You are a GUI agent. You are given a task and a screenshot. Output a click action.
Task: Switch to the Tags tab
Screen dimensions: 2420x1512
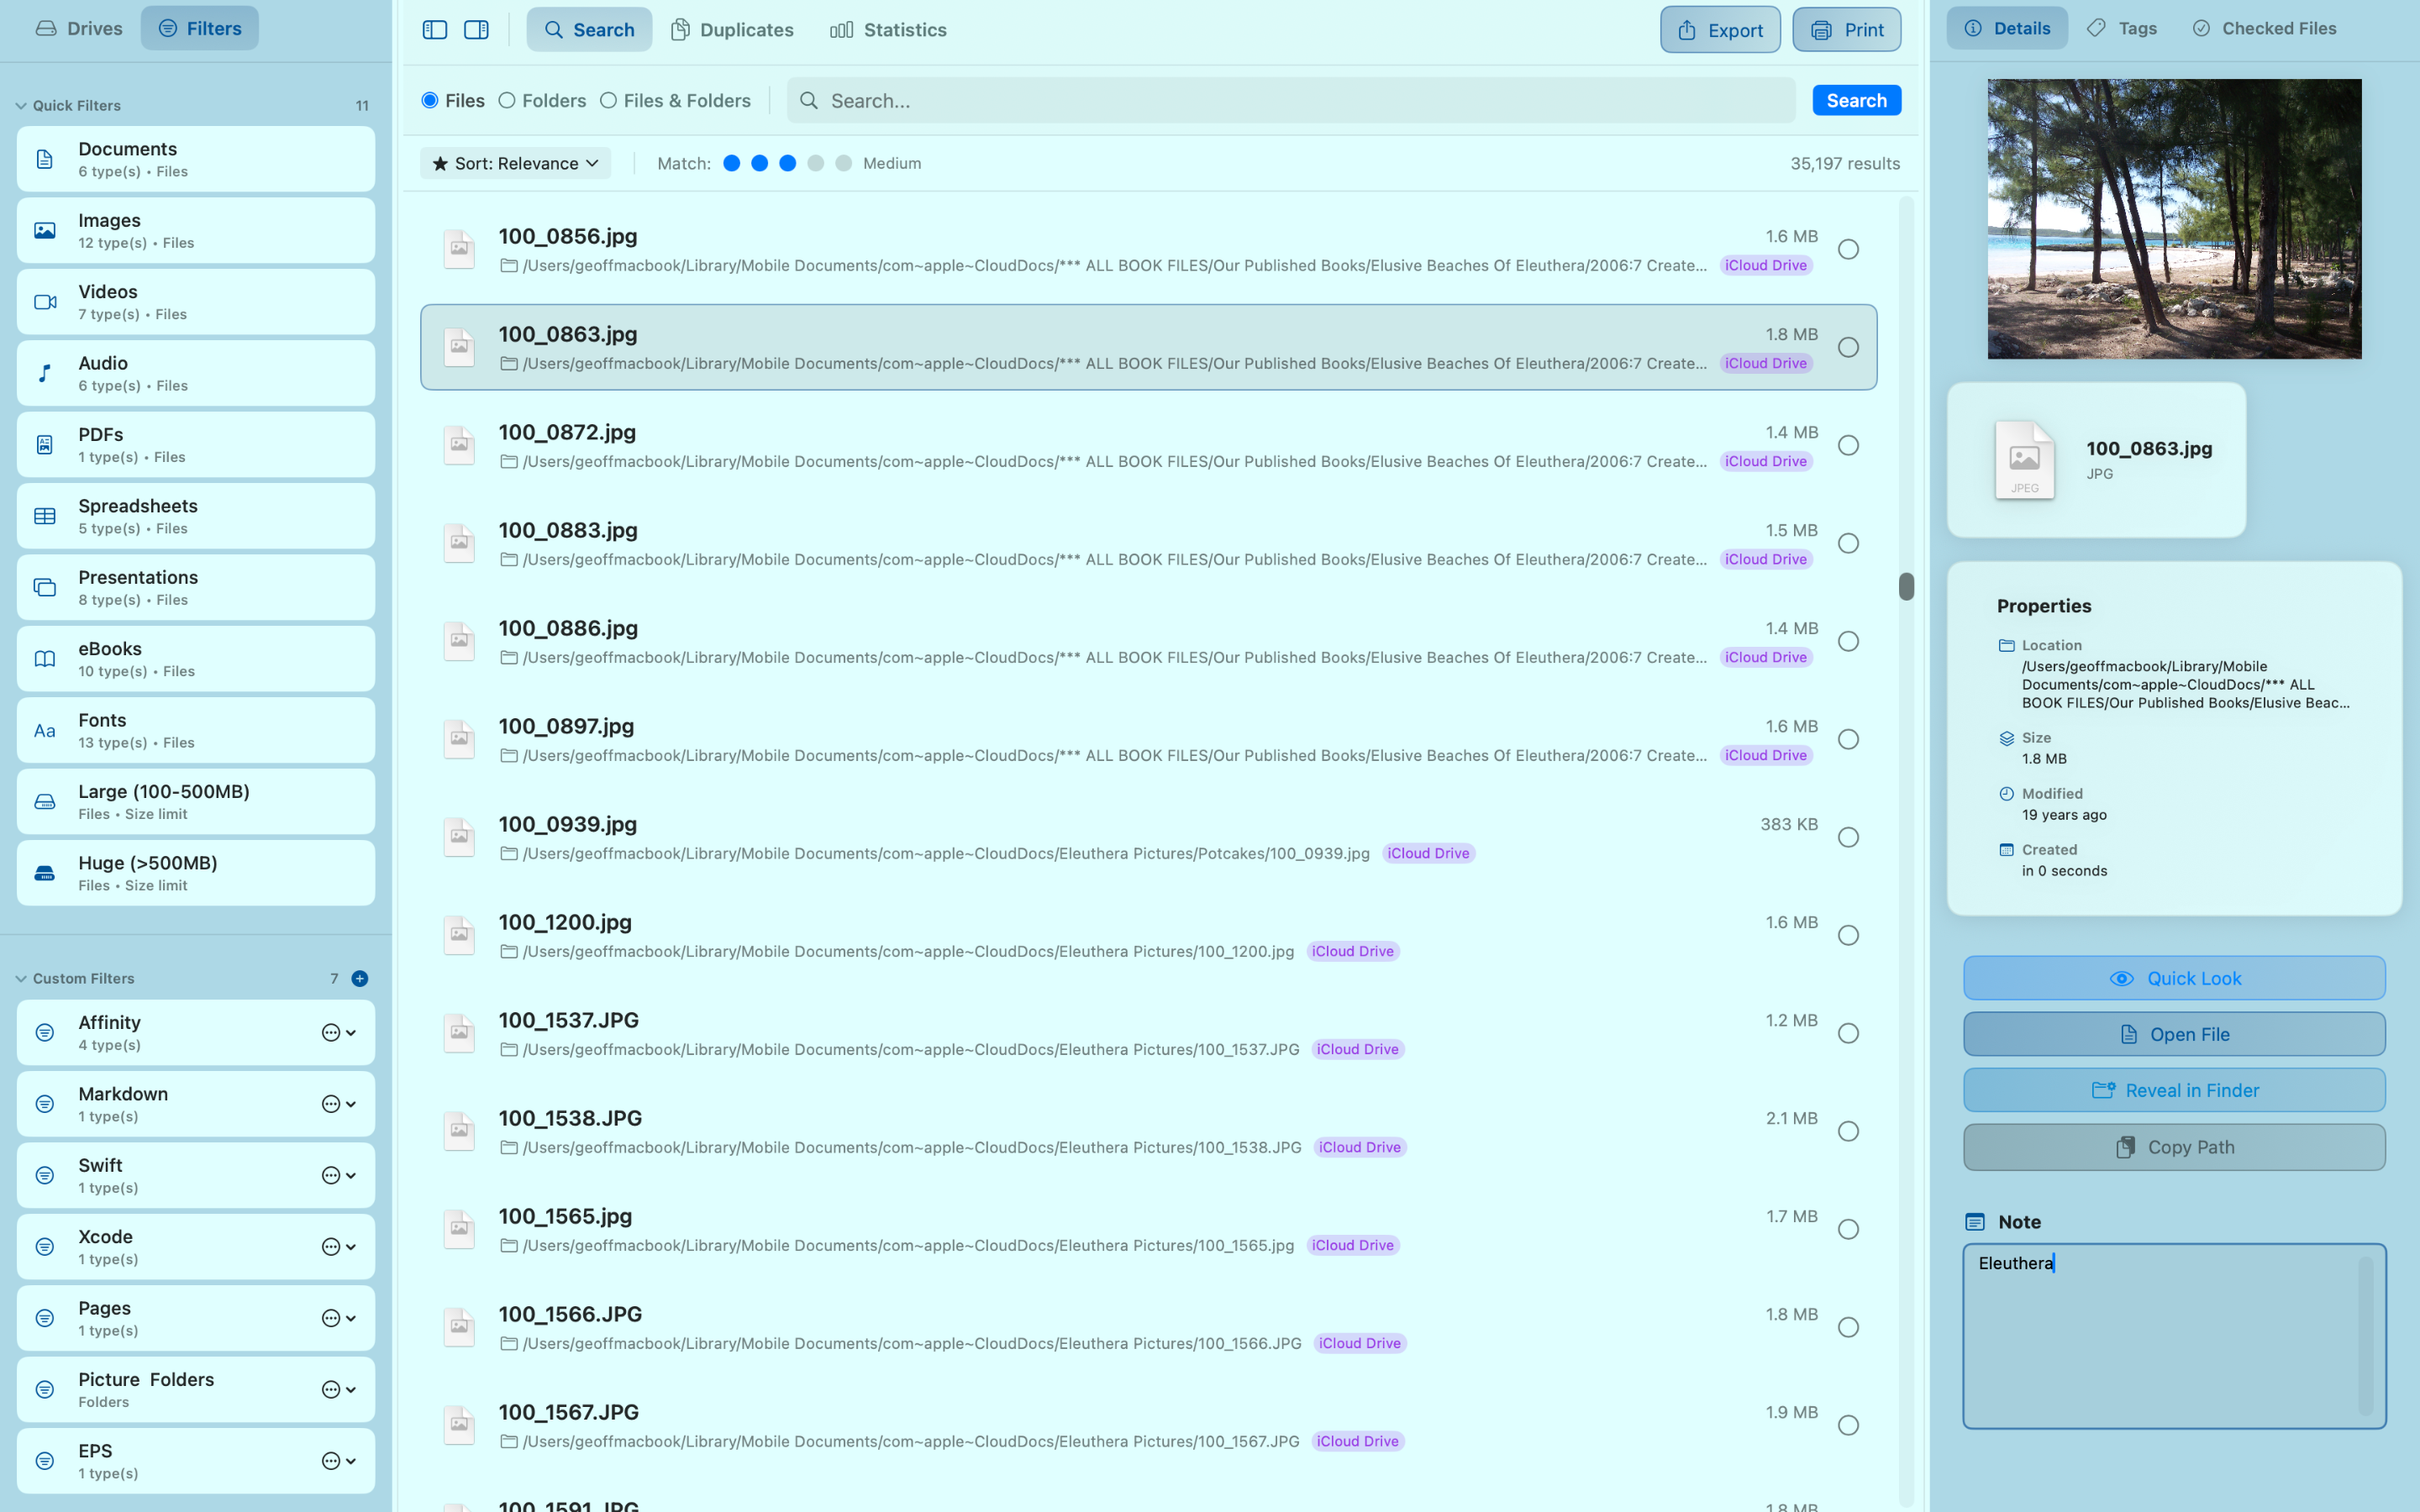pyautogui.click(x=2122, y=28)
